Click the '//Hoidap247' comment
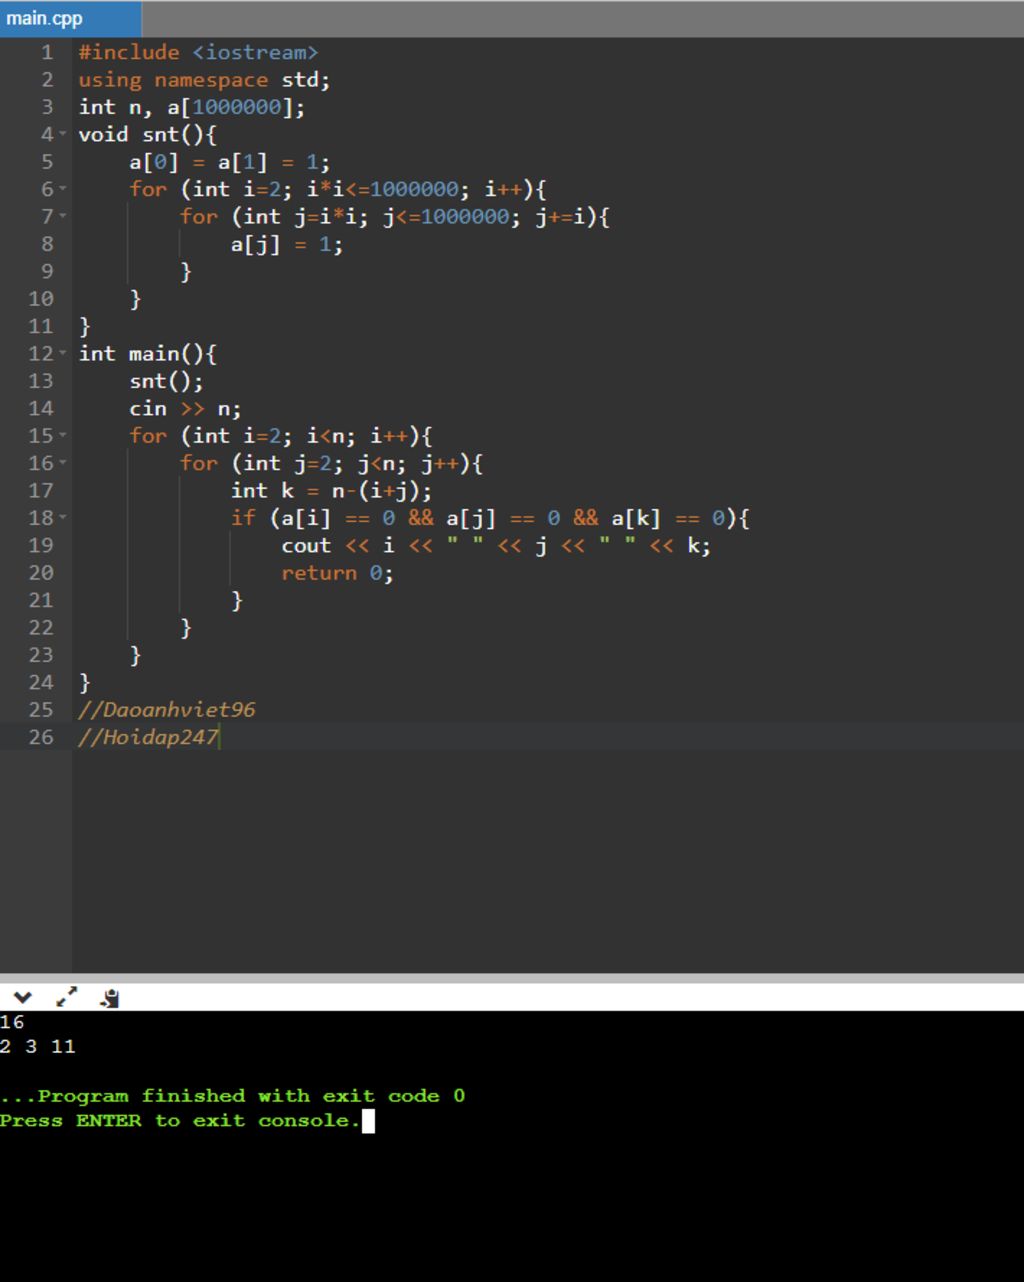1024x1282 pixels. [x=148, y=738]
